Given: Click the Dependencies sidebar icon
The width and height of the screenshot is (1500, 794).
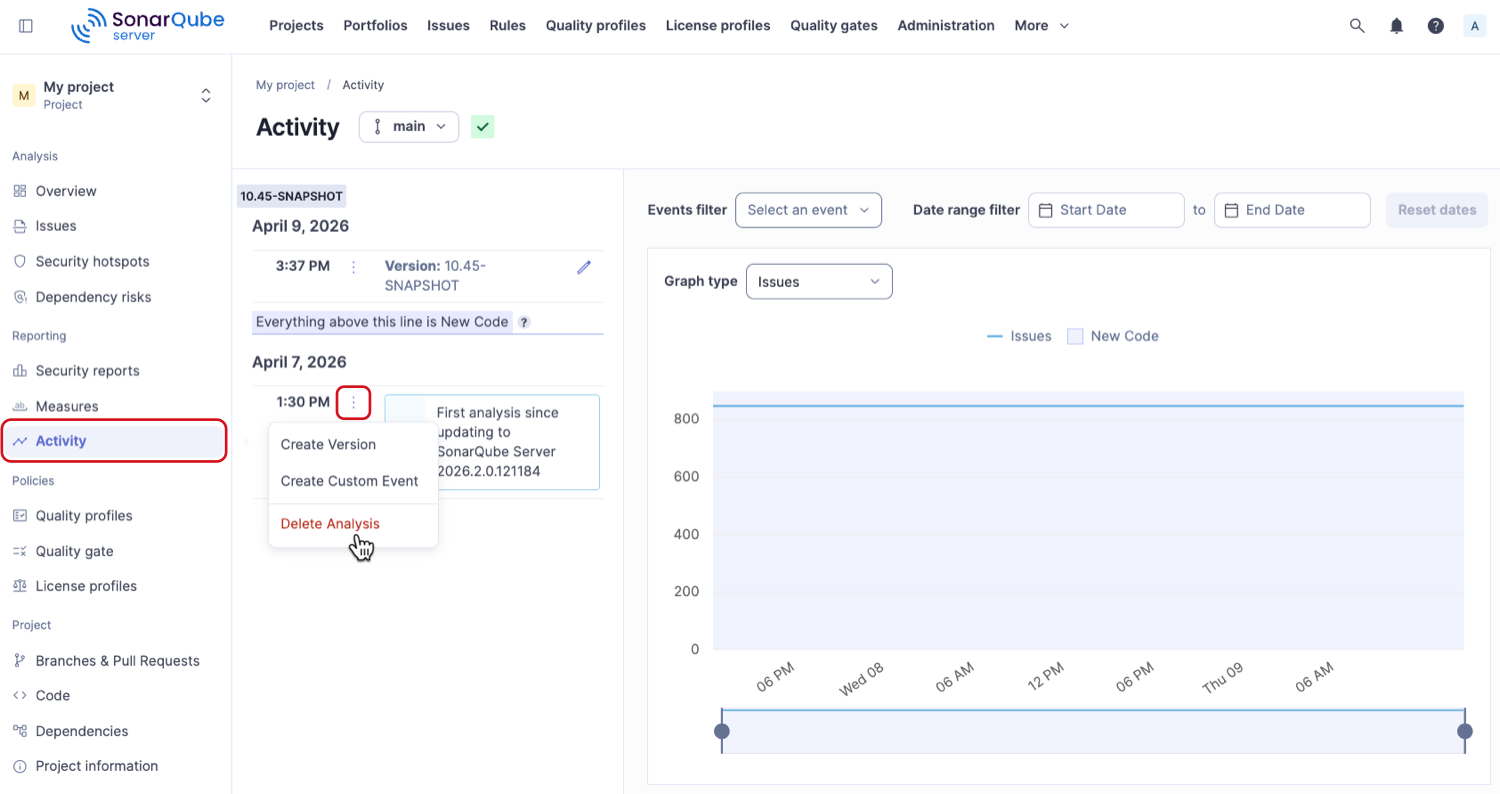Looking at the screenshot, I should point(19,731).
